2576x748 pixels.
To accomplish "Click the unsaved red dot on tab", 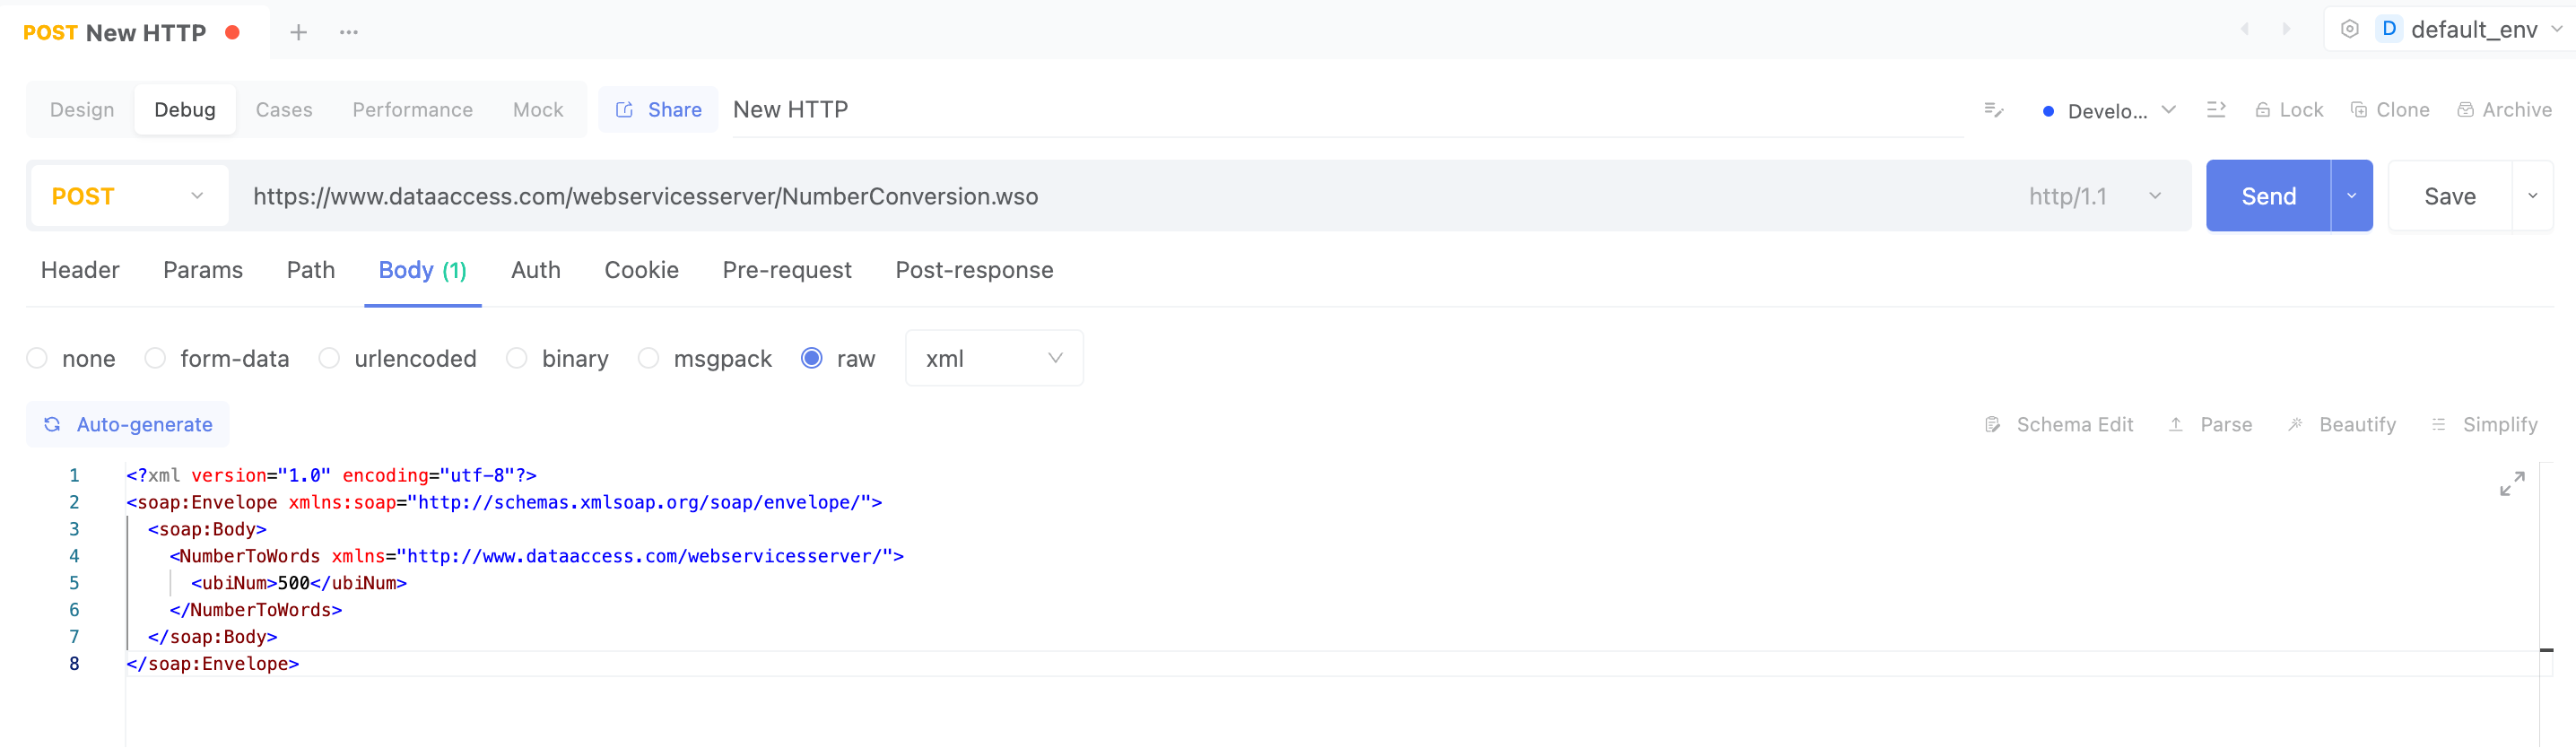I will pos(233,32).
